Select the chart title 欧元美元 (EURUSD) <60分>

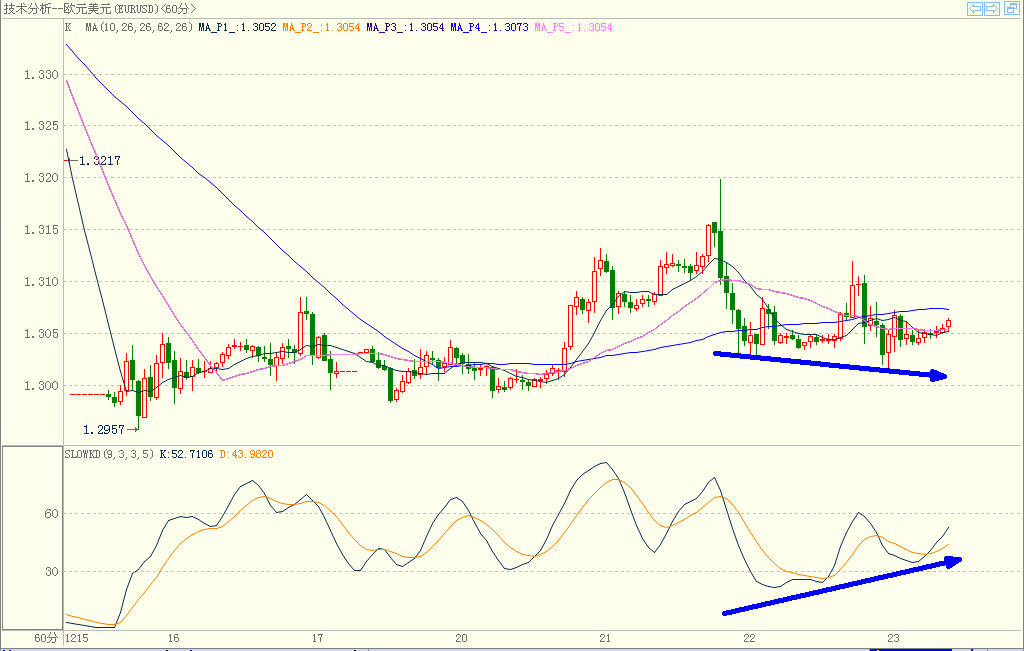[x=129, y=8]
